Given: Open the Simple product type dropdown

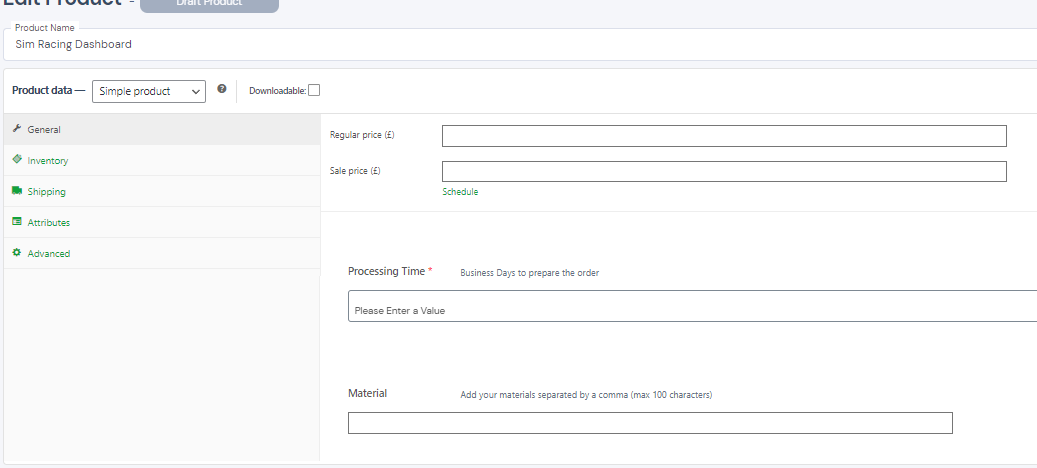Looking at the screenshot, I should point(149,91).
